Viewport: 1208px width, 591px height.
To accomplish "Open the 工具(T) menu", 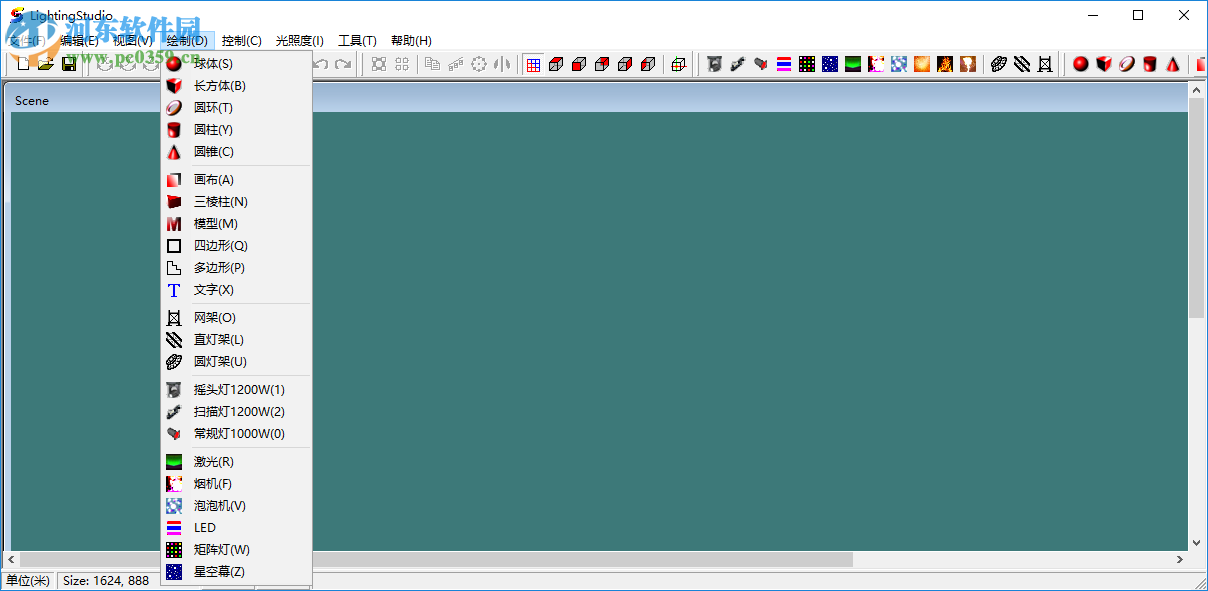I will [x=358, y=40].
